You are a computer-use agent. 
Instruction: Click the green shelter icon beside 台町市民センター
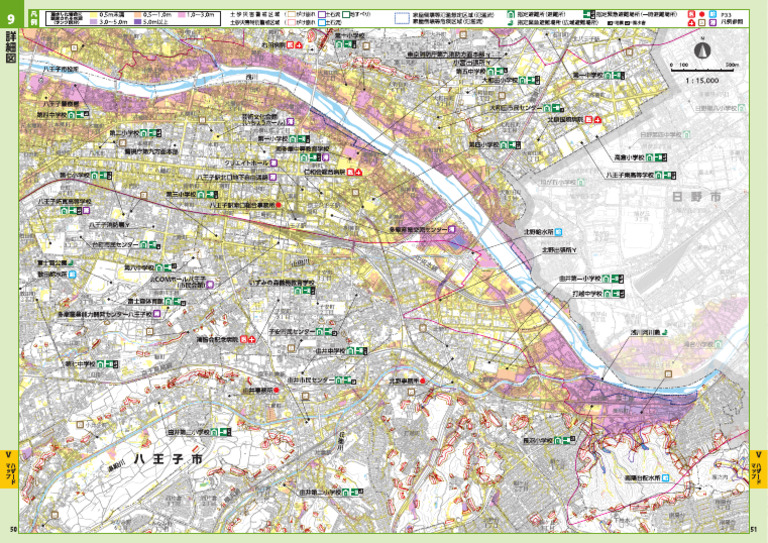(144, 244)
